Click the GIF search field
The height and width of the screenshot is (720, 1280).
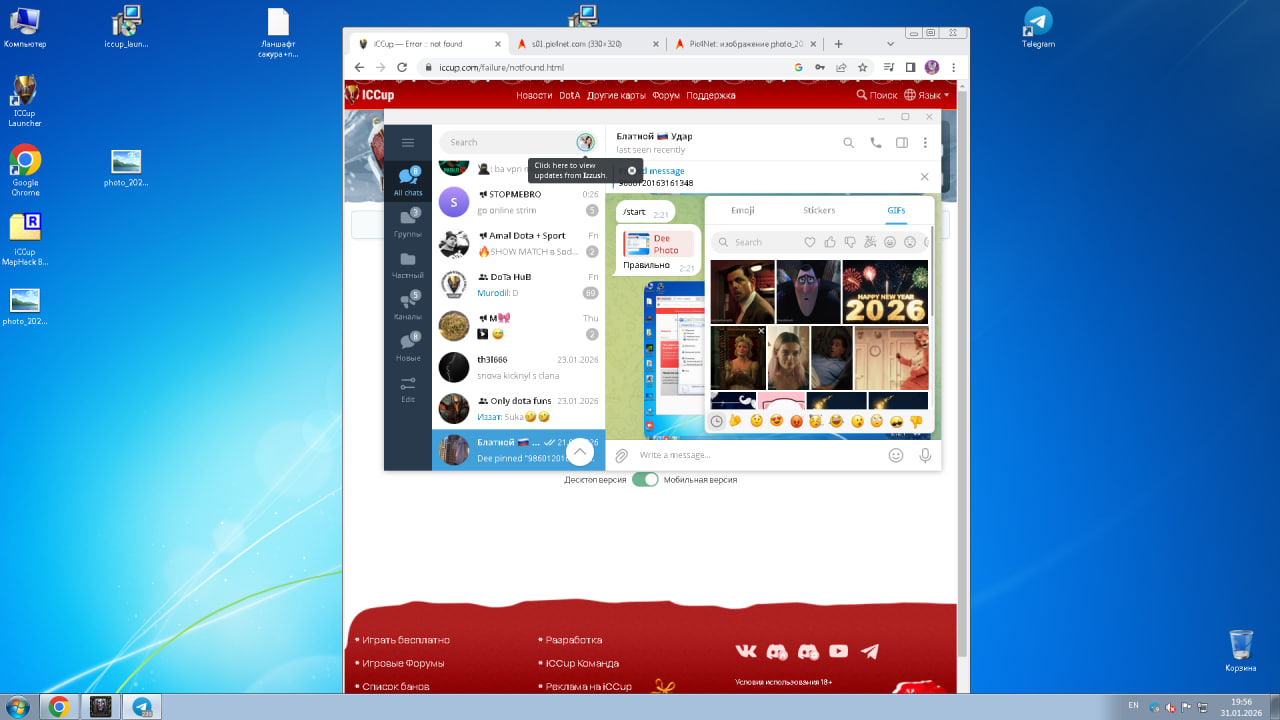point(757,242)
